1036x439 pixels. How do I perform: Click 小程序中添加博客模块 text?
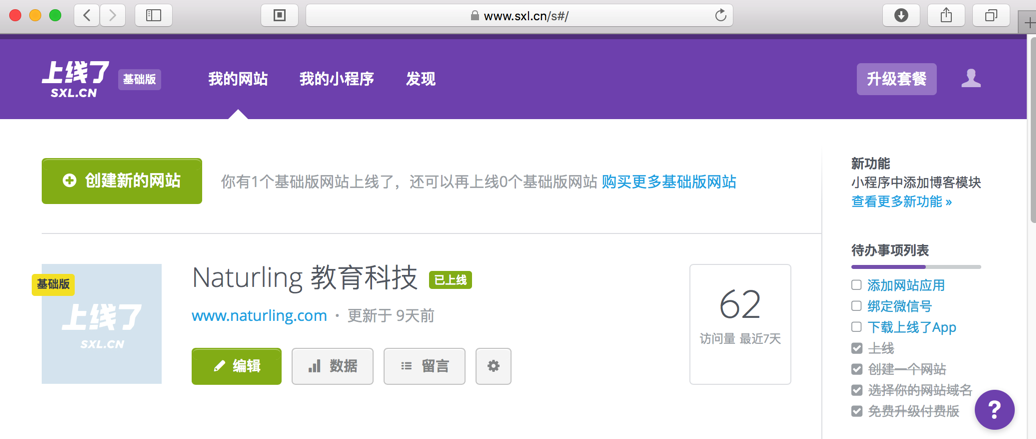click(916, 182)
